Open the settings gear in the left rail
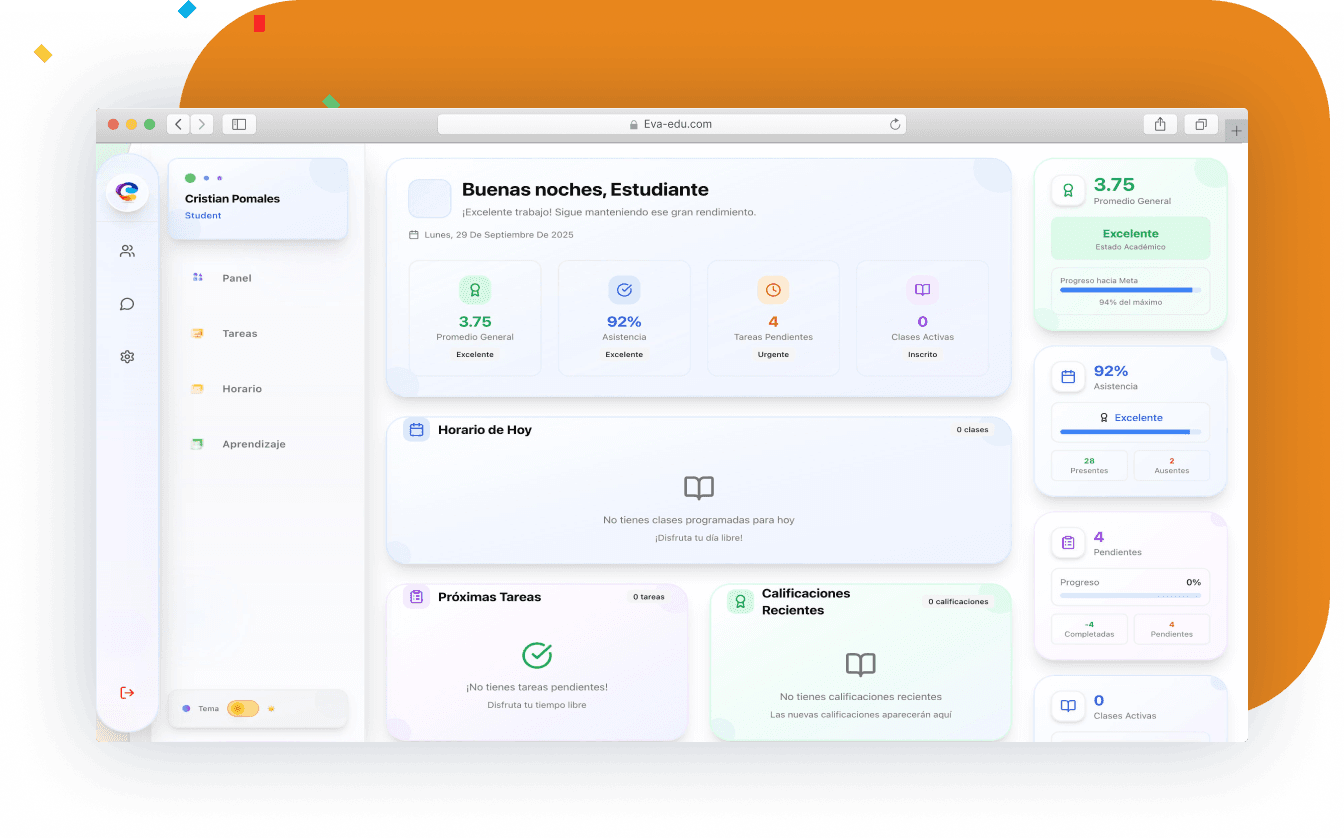Image resolution: width=1344 pixels, height=838 pixels. [x=127, y=356]
